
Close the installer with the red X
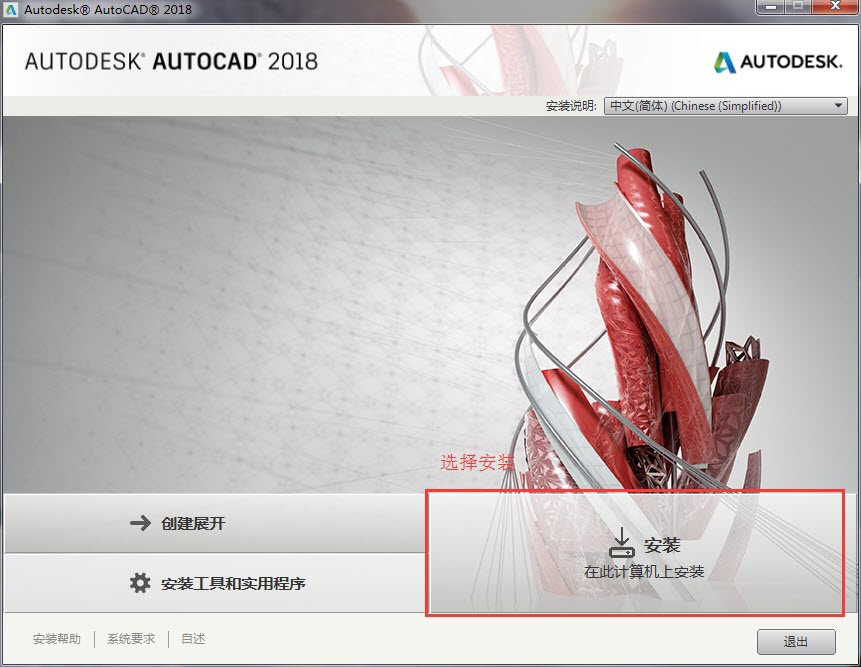(835, 8)
